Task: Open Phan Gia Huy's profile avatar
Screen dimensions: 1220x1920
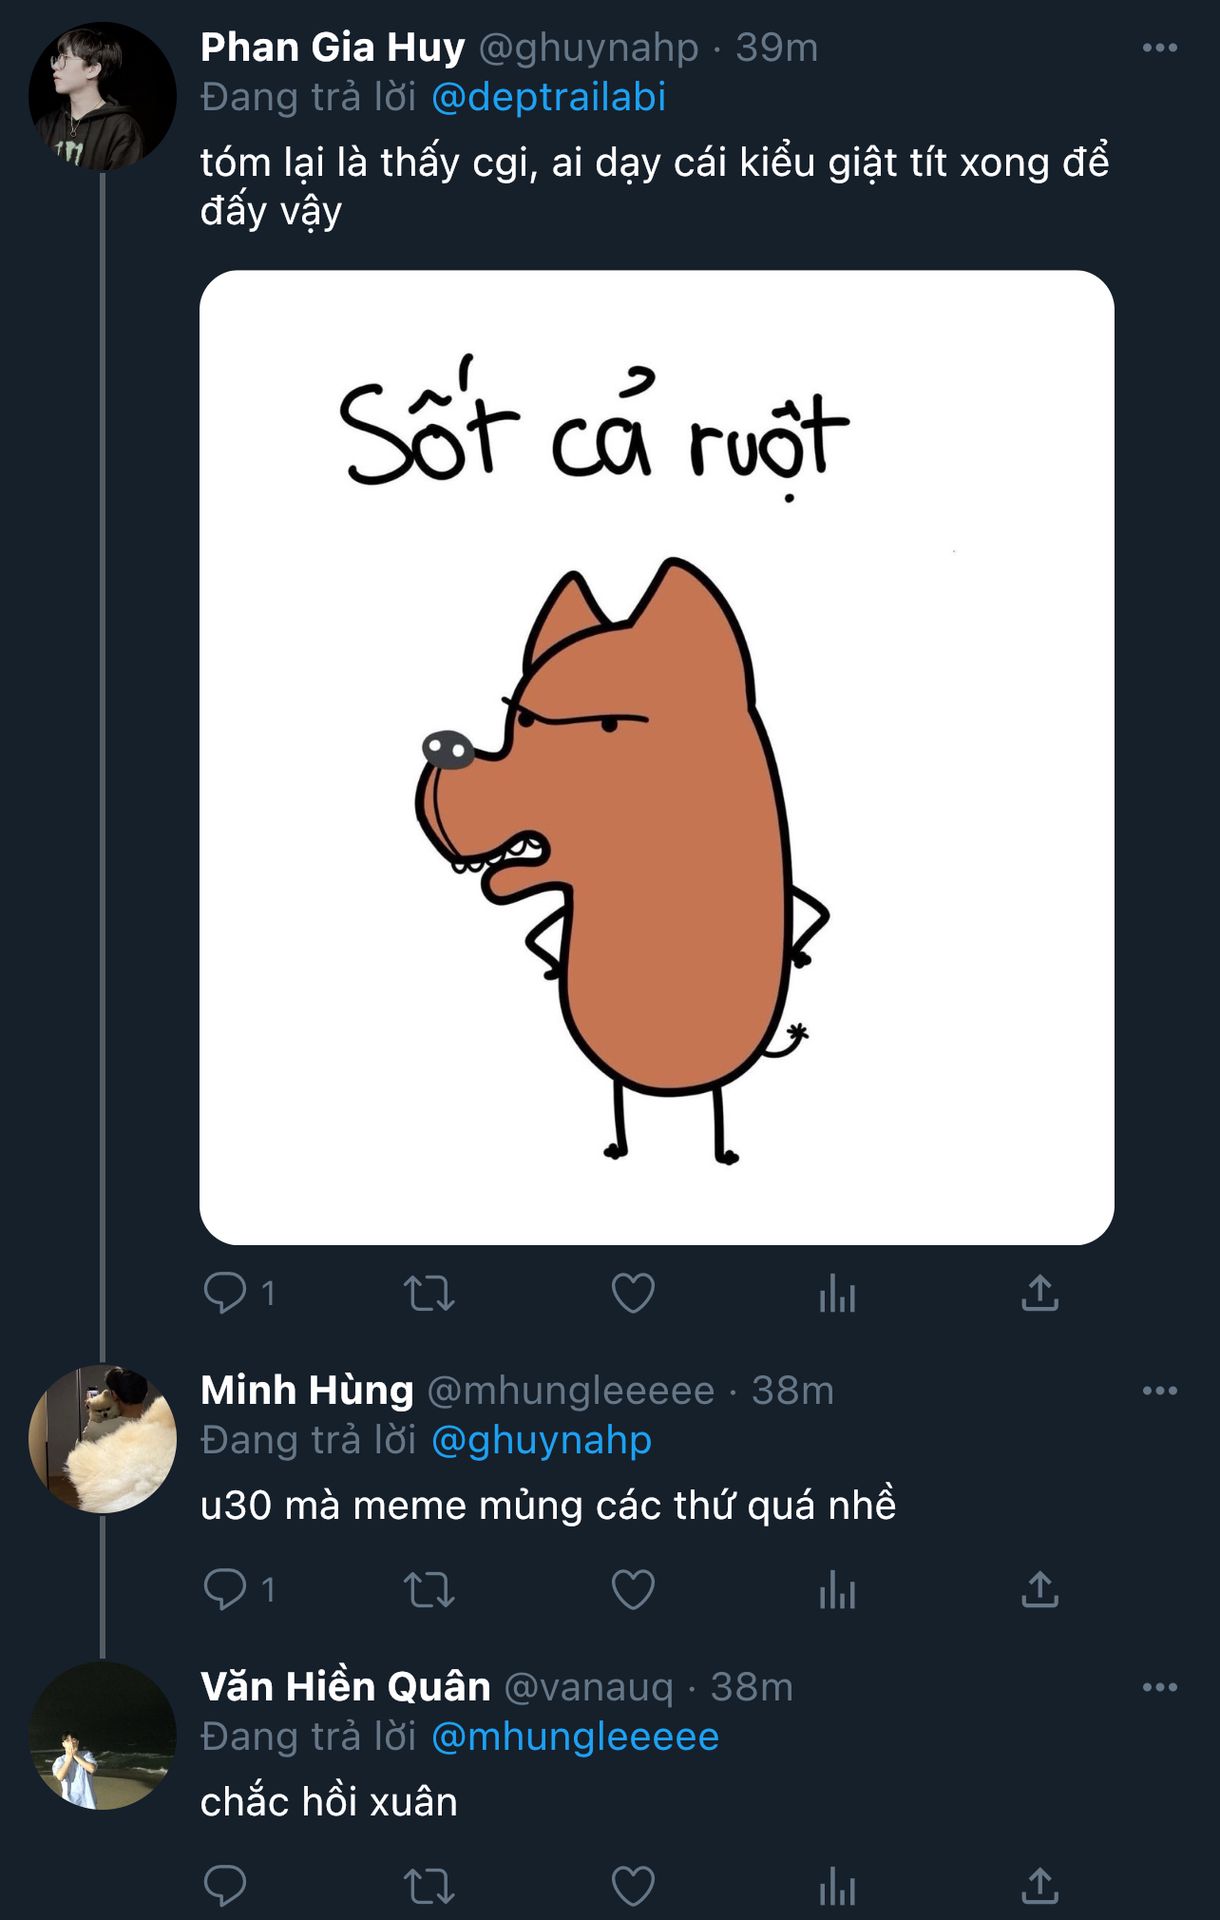Action: tap(102, 96)
